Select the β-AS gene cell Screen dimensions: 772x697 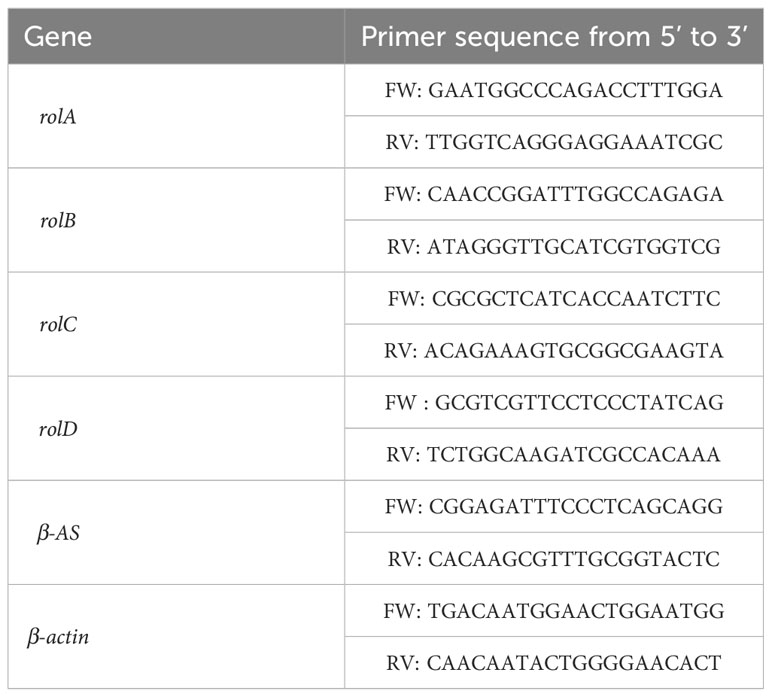[176, 533]
